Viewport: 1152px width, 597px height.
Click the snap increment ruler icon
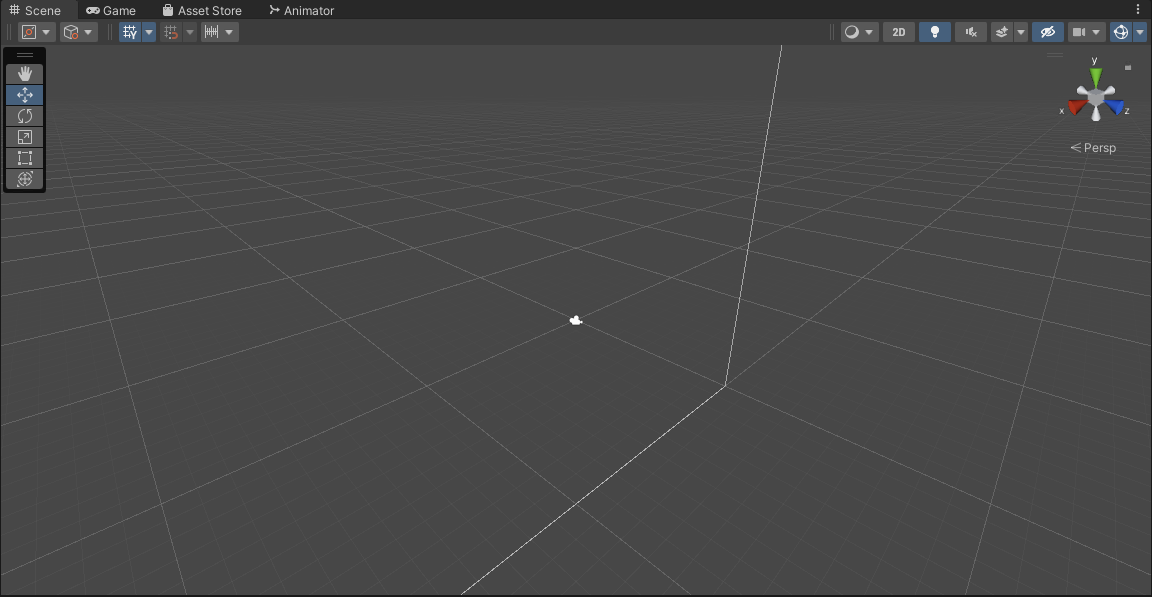coord(213,31)
